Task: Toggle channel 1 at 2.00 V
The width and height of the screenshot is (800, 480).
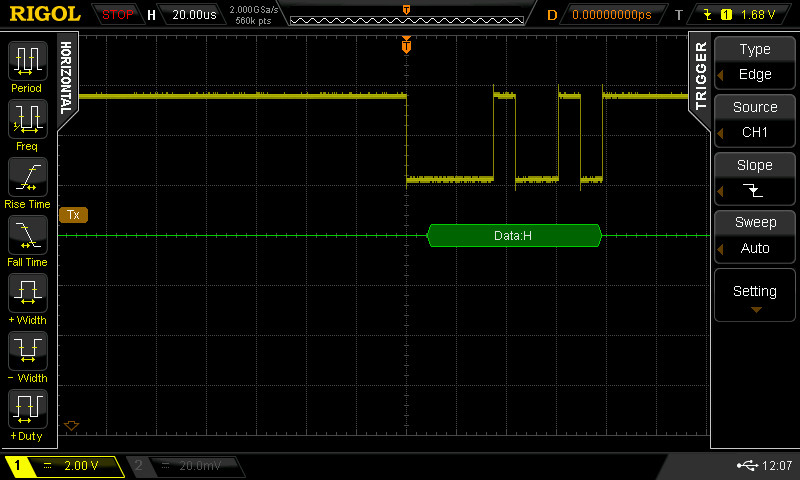Action: (x=65, y=466)
